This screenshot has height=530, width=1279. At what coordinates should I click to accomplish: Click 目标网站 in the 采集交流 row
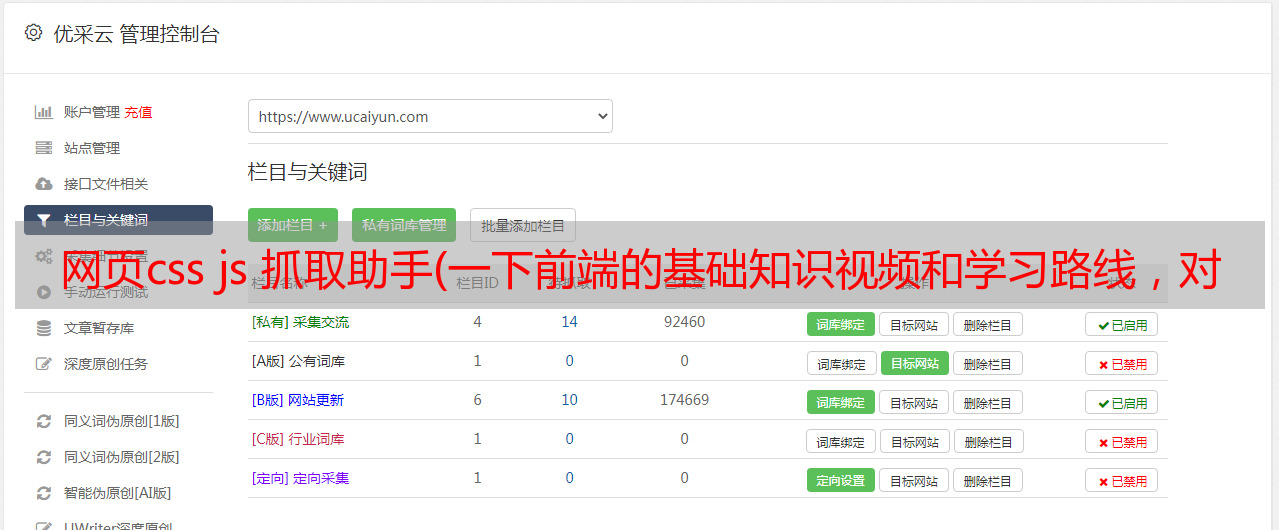click(x=914, y=324)
